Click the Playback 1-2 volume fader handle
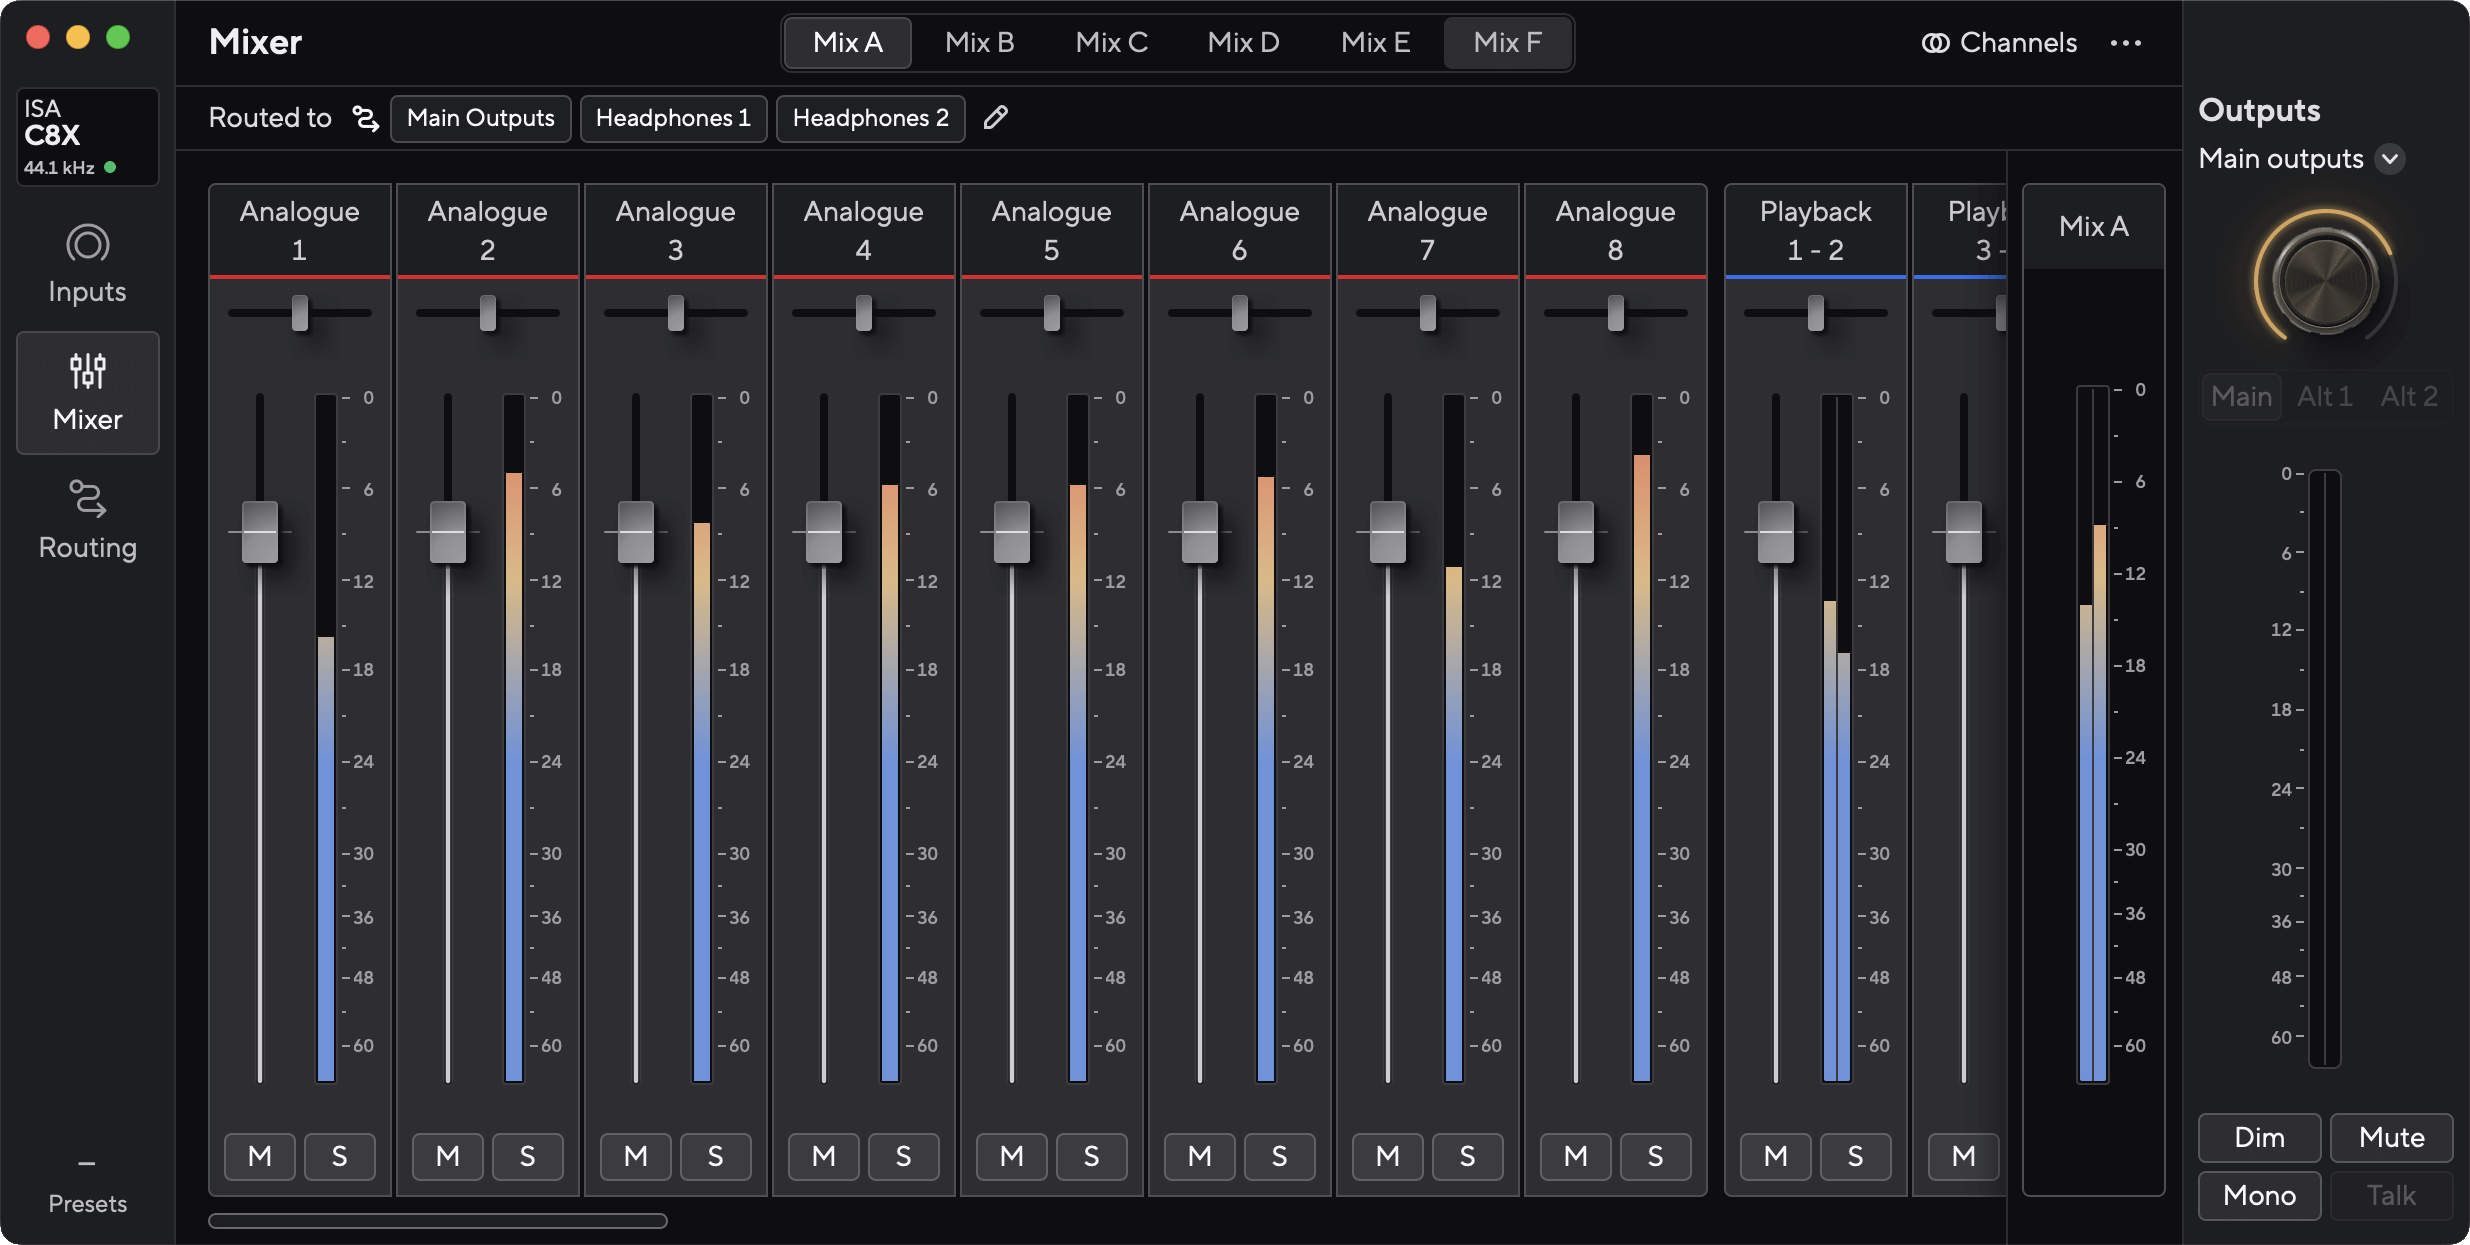This screenshot has width=2470, height=1245. coord(1776,532)
